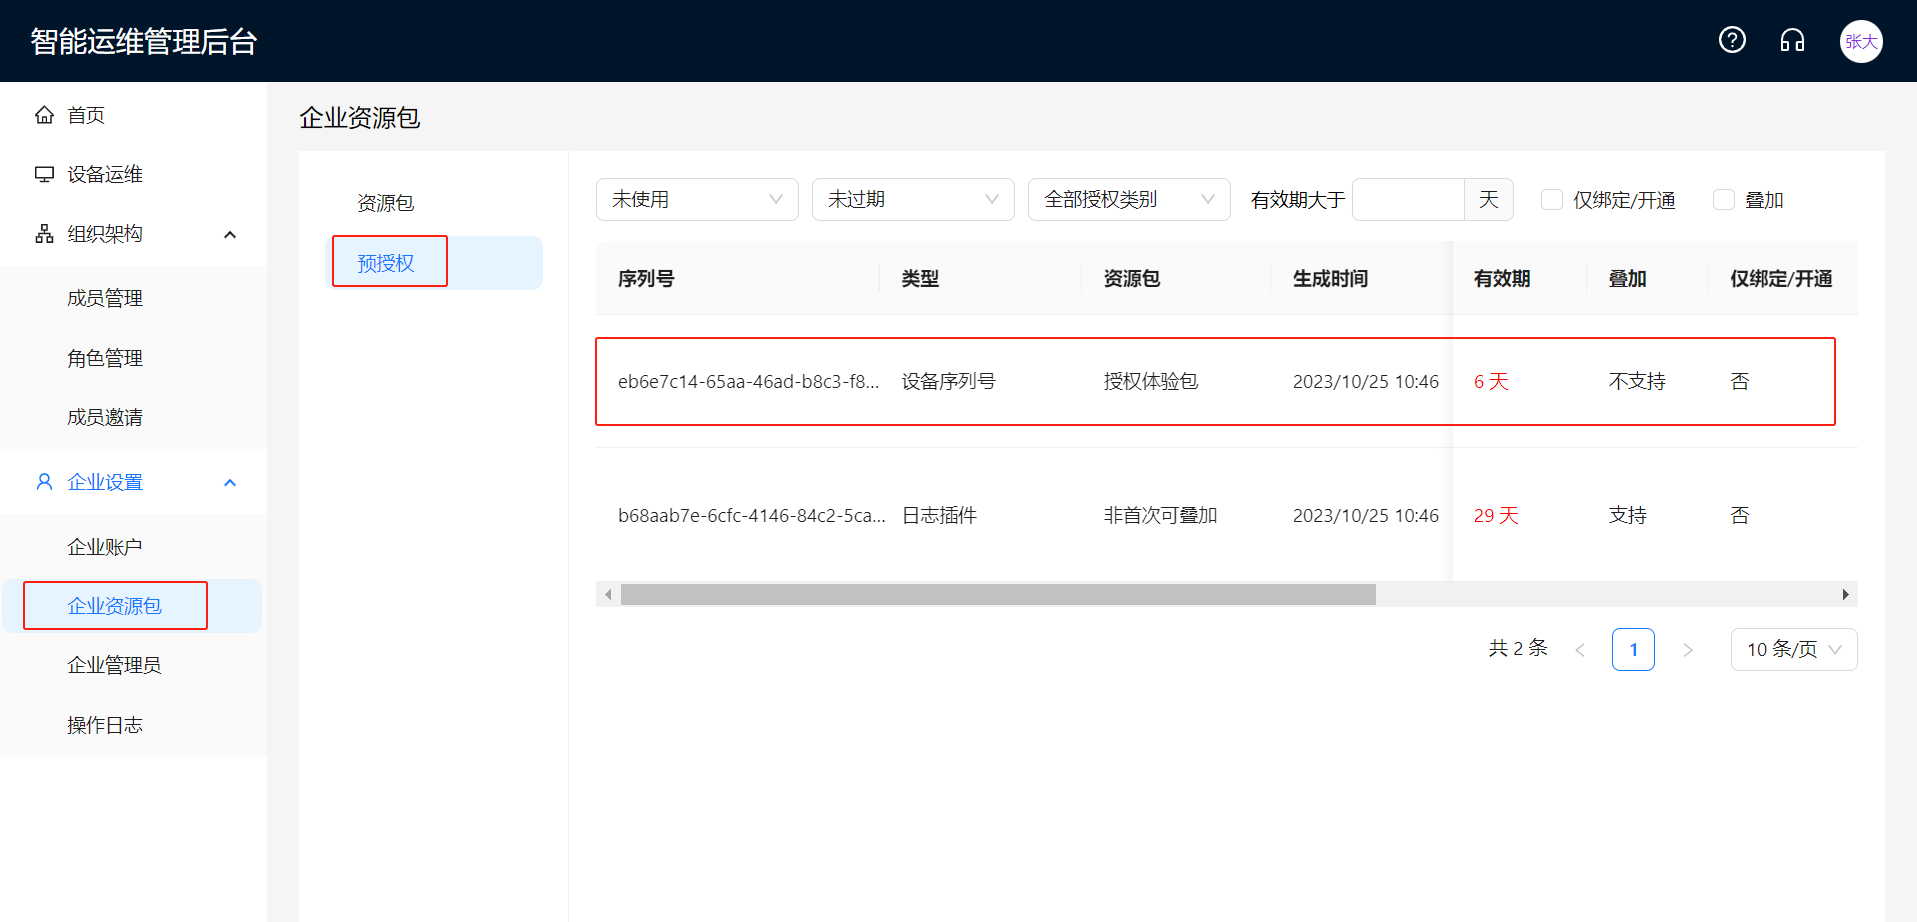This screenshot has height=922, width=1917.
Task: Click the 不支持 stacking cell
Action: coord(1637,382)
